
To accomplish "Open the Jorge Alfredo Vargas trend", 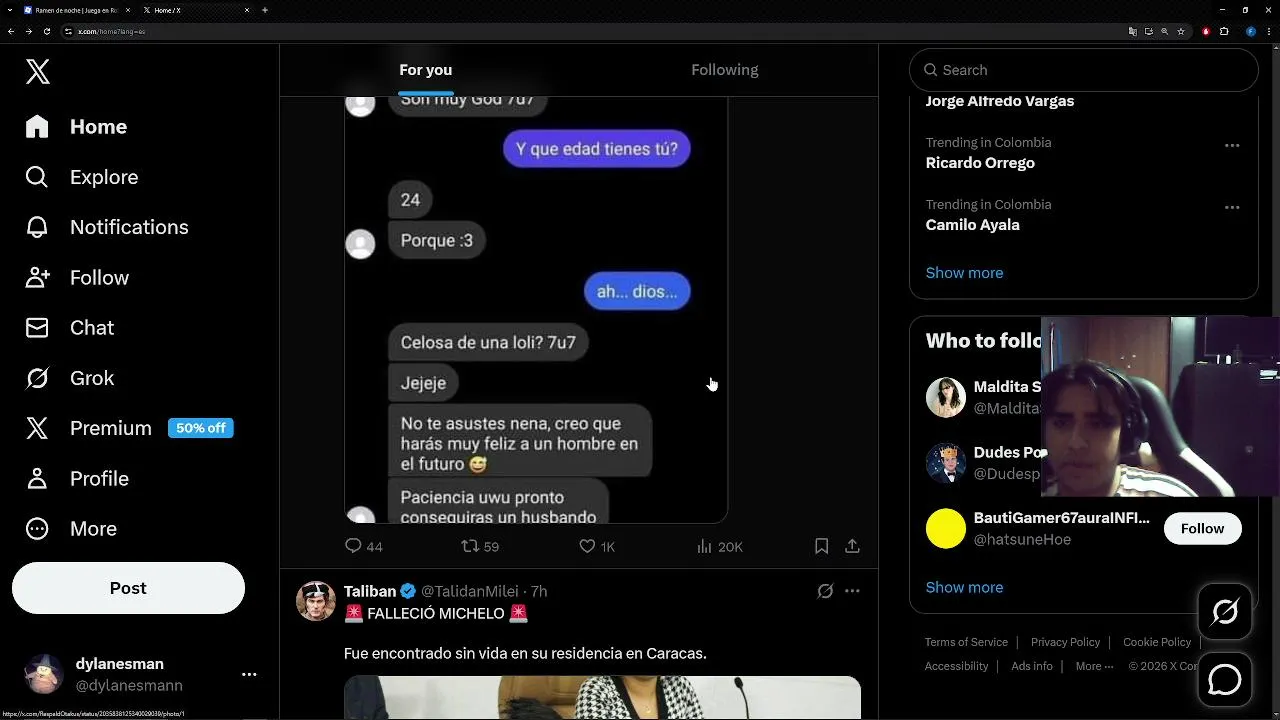I will [x=1000, y=101].
